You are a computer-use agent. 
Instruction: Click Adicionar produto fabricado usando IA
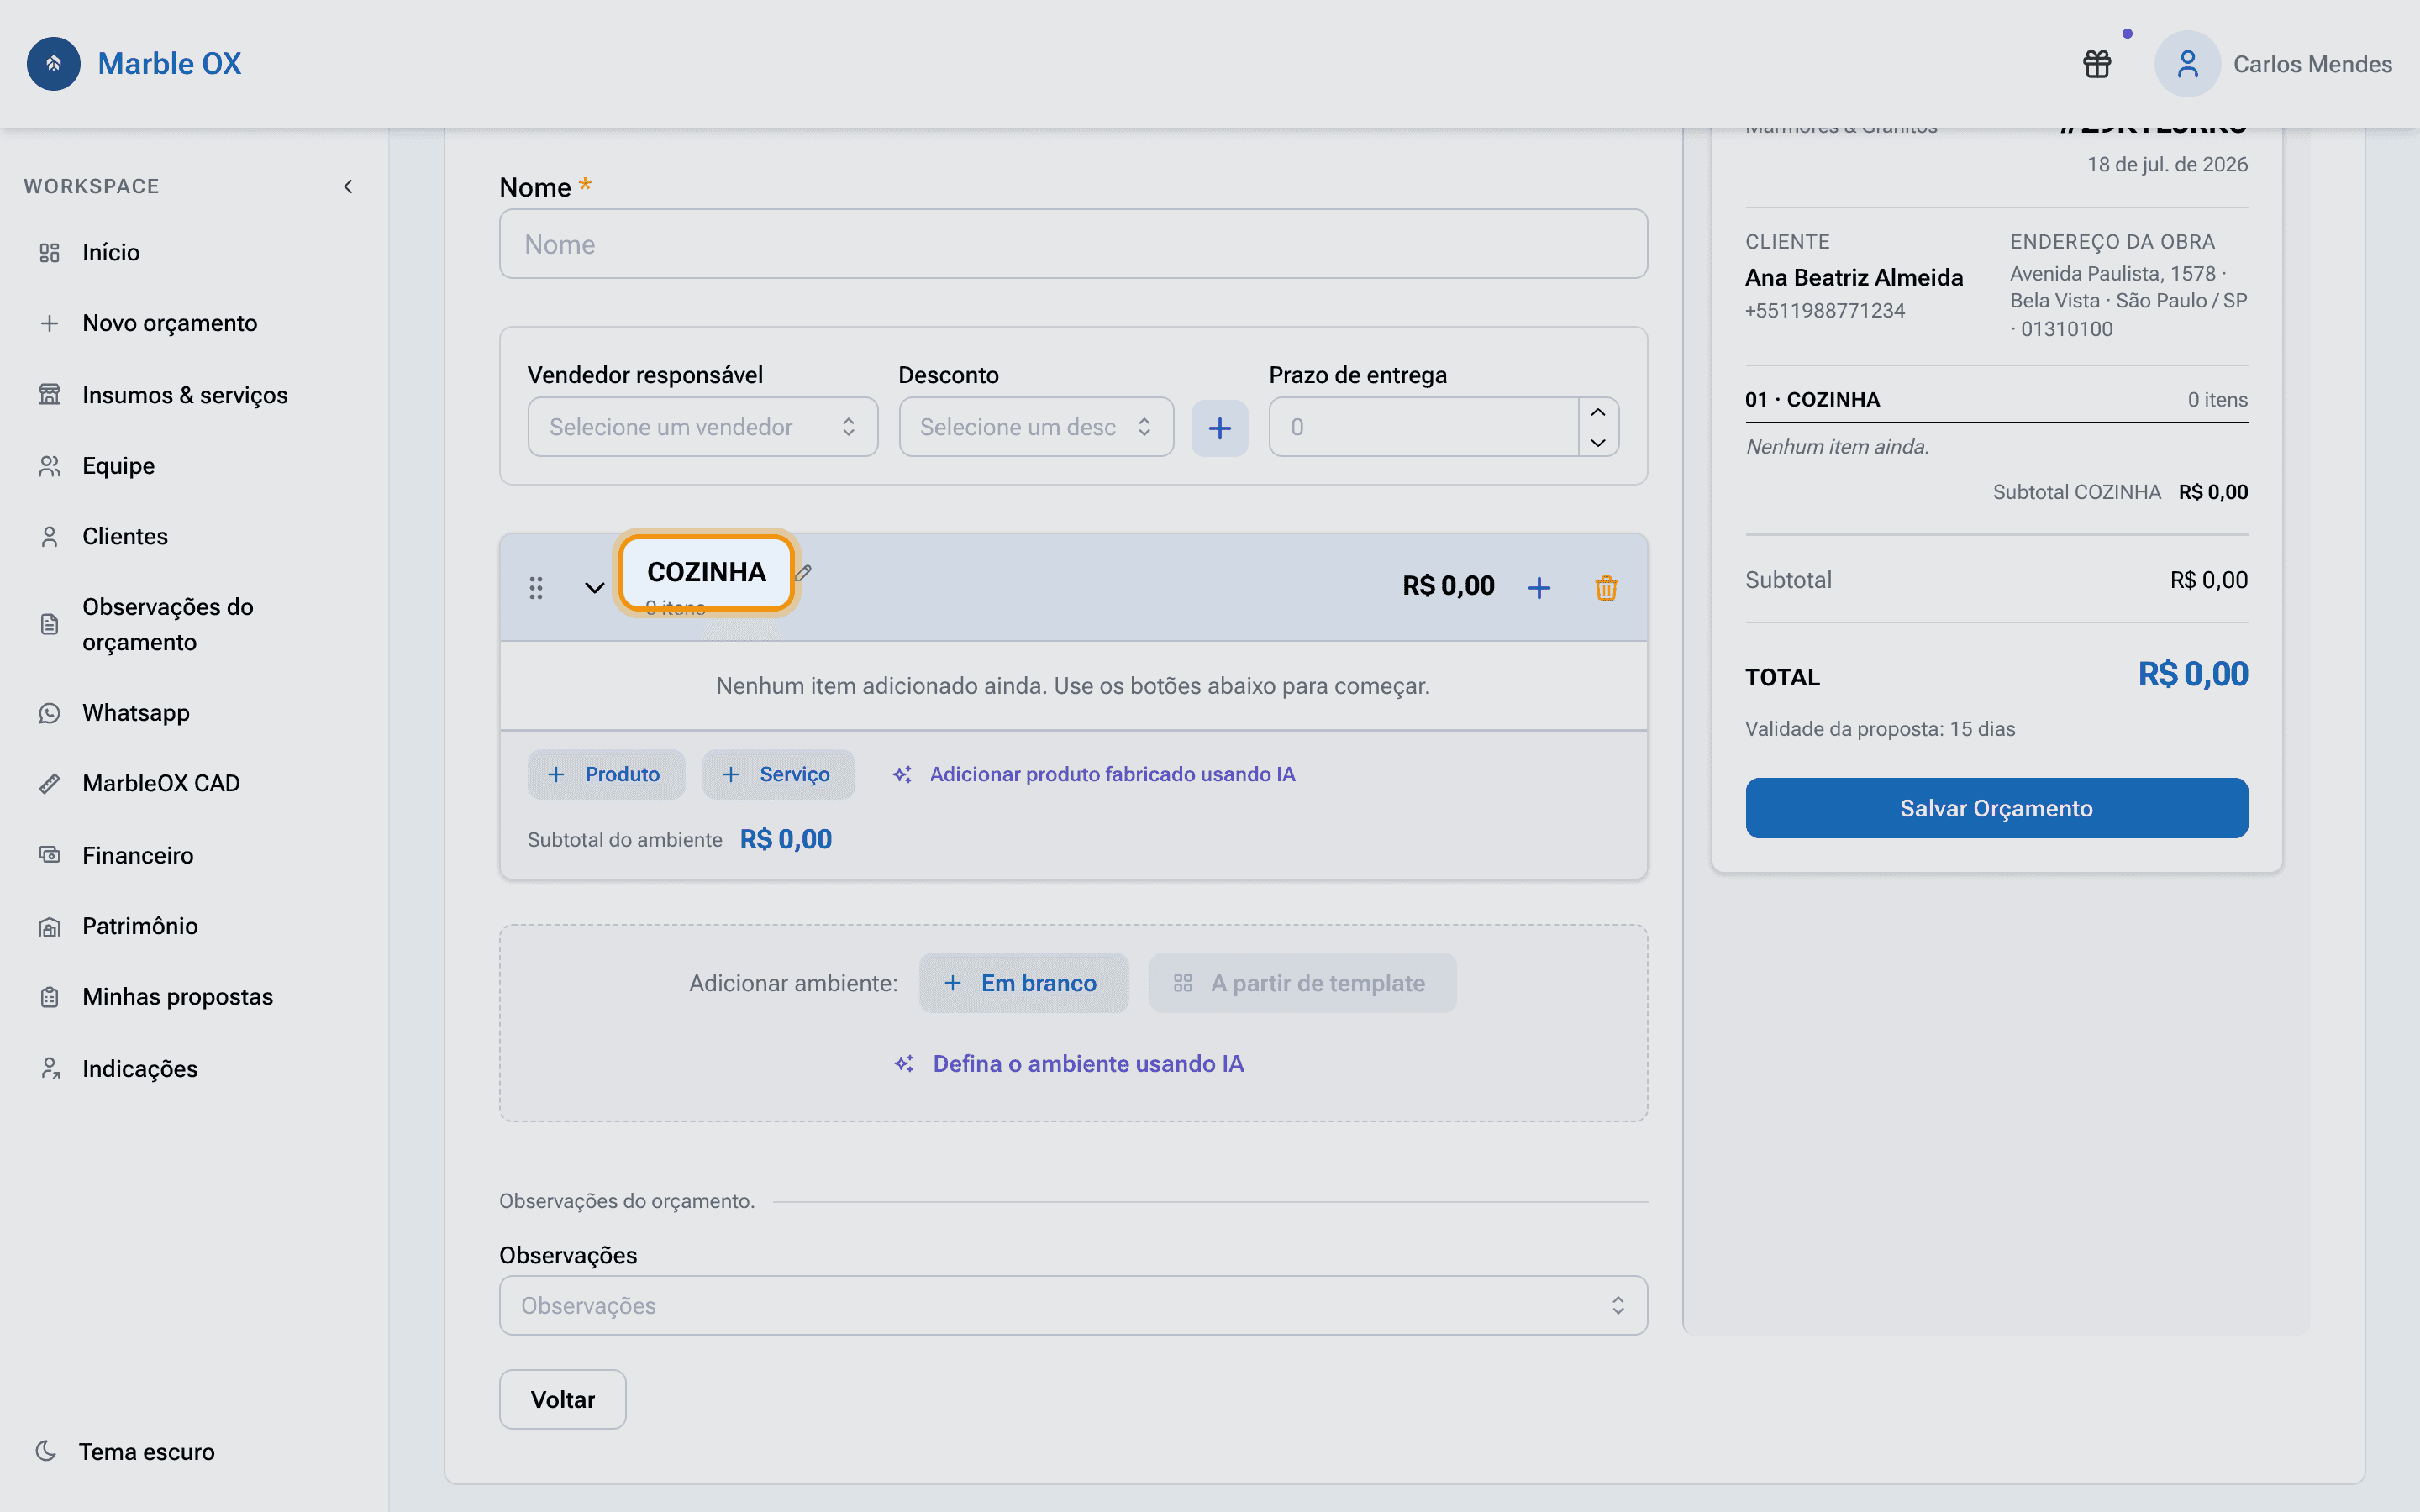pos(1094,774)
